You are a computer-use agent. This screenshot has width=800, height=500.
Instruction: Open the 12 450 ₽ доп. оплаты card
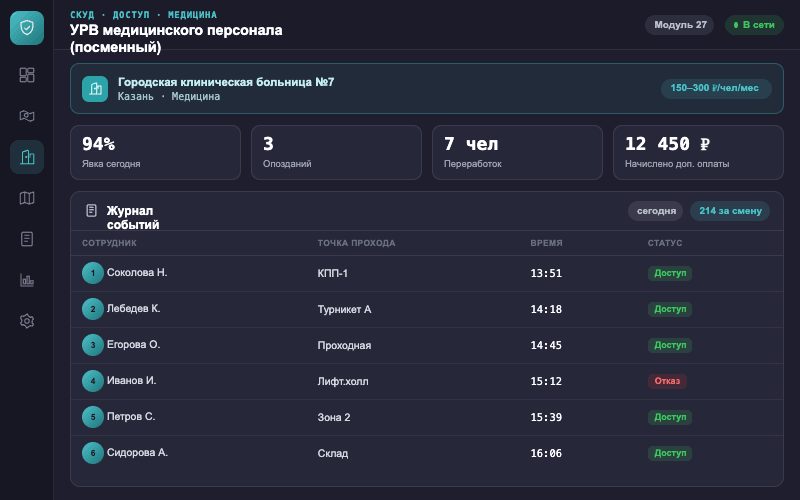coord(698,153)
